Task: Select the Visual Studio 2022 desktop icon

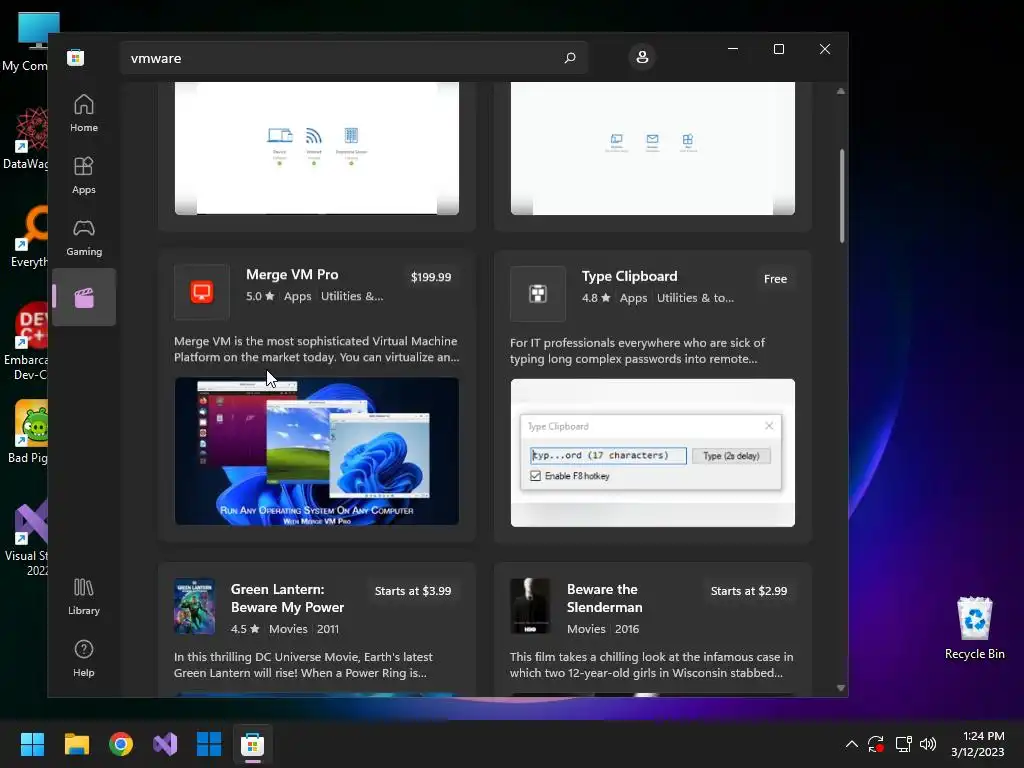Action: (26, 539)
